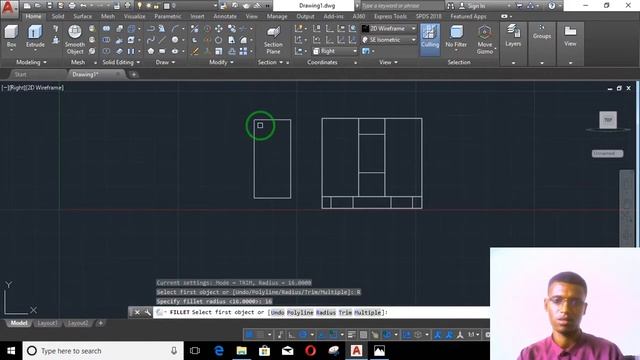Open the No Filter selection dropdown
This screenshot has width=640, height=360.
tap(456, 38)
